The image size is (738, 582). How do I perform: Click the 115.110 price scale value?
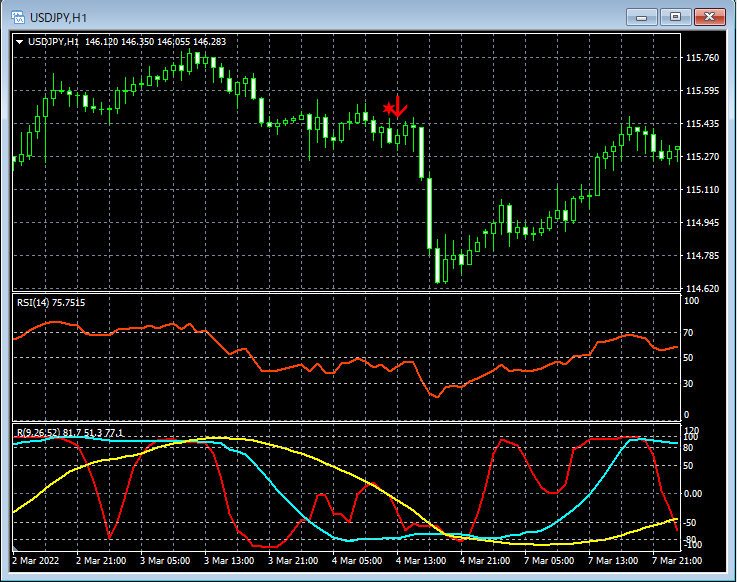702,190
